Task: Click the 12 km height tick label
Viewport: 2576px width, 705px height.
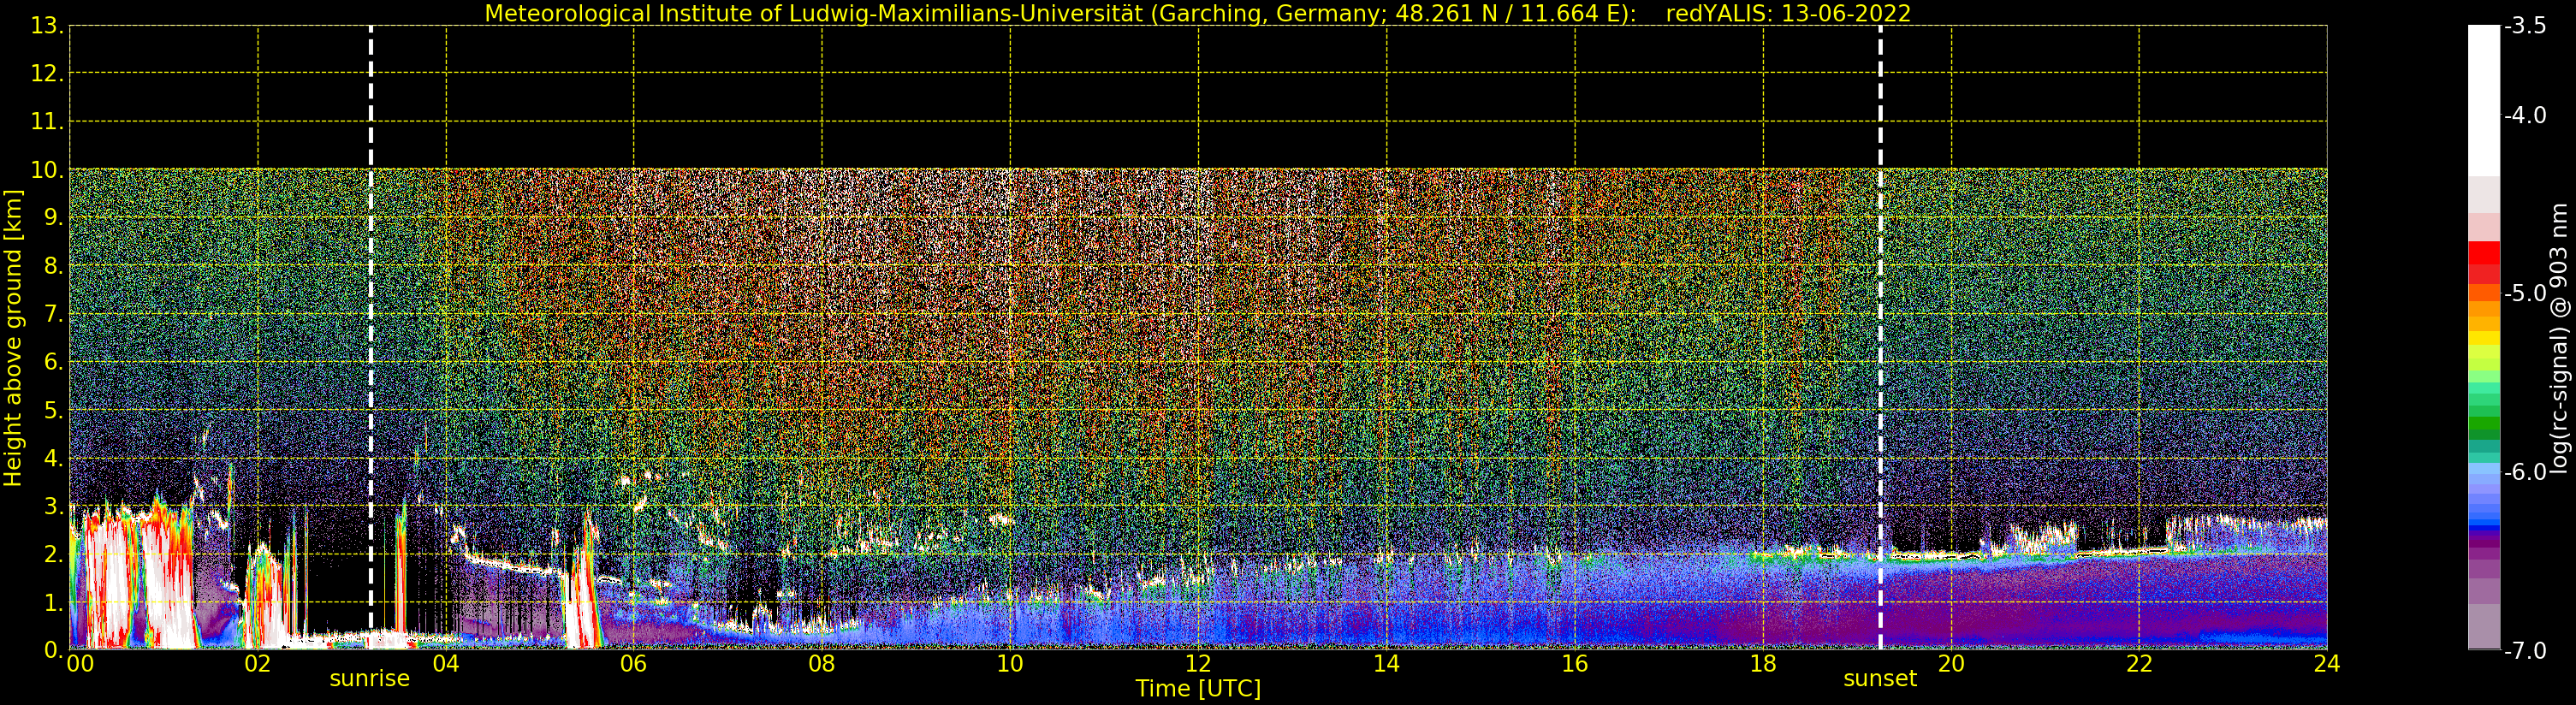Action: (46, 74)
